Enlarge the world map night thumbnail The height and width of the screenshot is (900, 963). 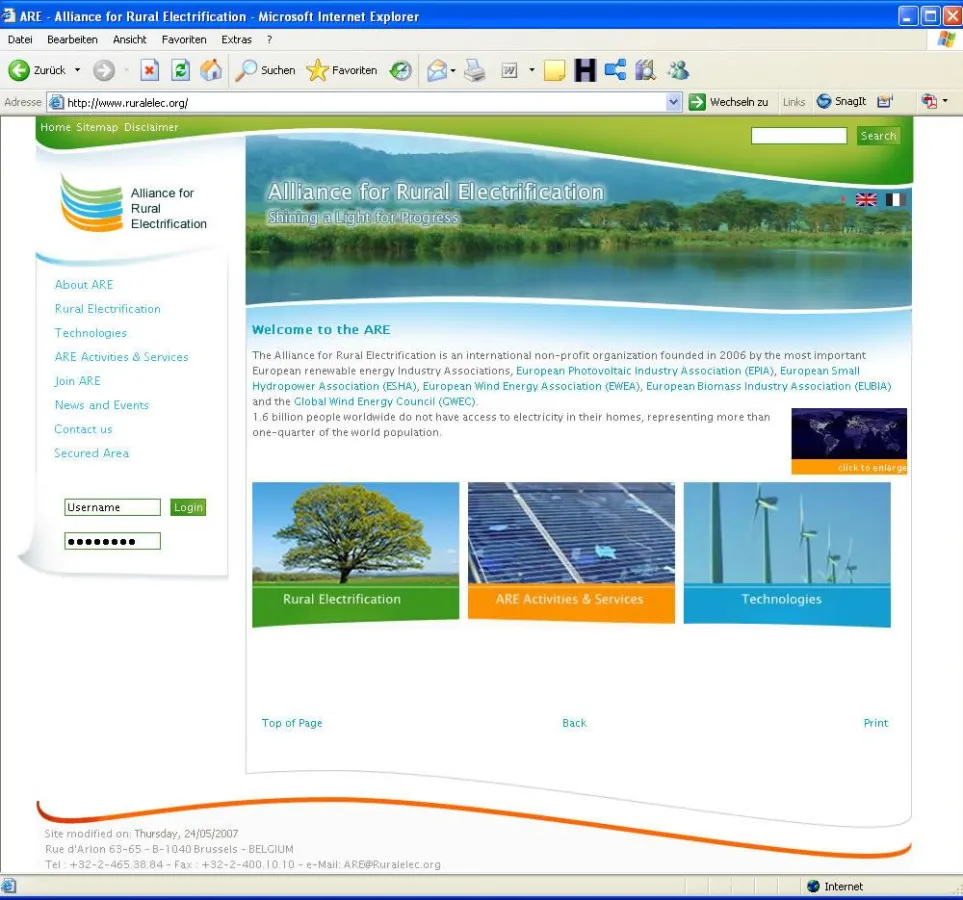click(x=849, y=440)
